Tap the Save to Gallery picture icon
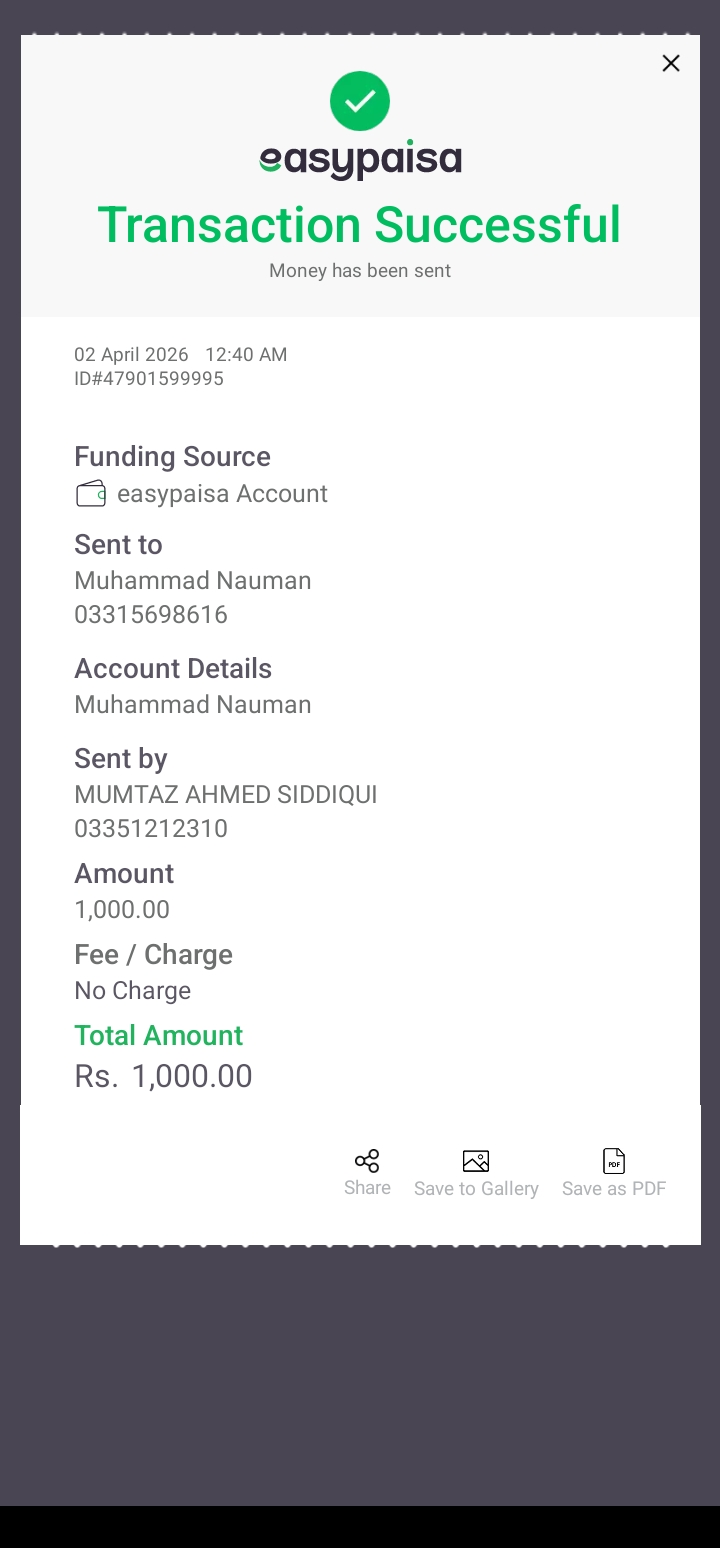The width and height of the screenshot is (720, 1548). (x=476, y=1161)
